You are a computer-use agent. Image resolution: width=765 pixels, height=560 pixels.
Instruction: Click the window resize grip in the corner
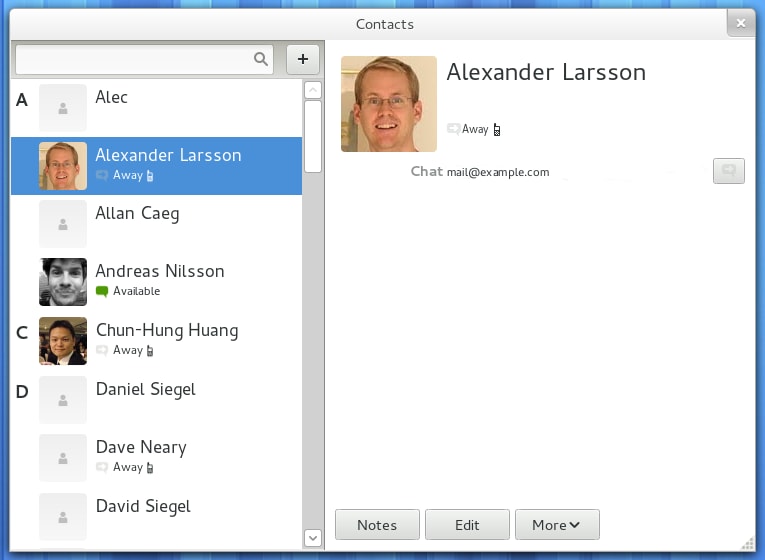pyautogui.click(x=747, y=543)
